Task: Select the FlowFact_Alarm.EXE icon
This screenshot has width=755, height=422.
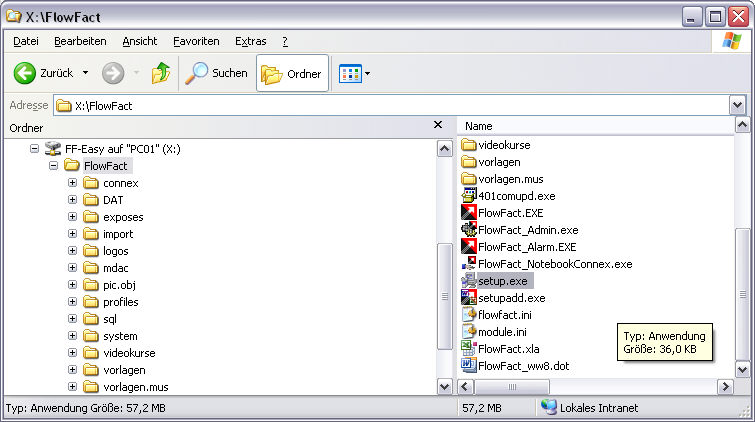Action: click(x=469, y=247)
